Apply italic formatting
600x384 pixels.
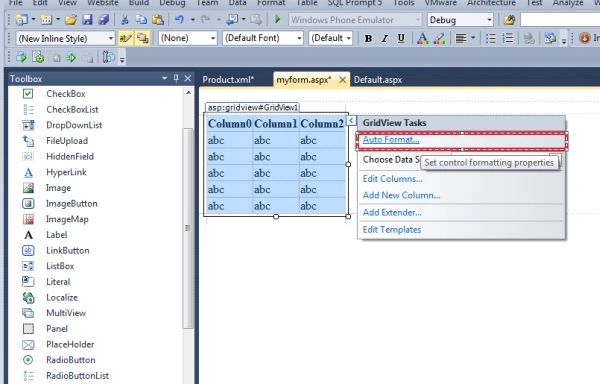pyautogui.click(x=385, y=38)
